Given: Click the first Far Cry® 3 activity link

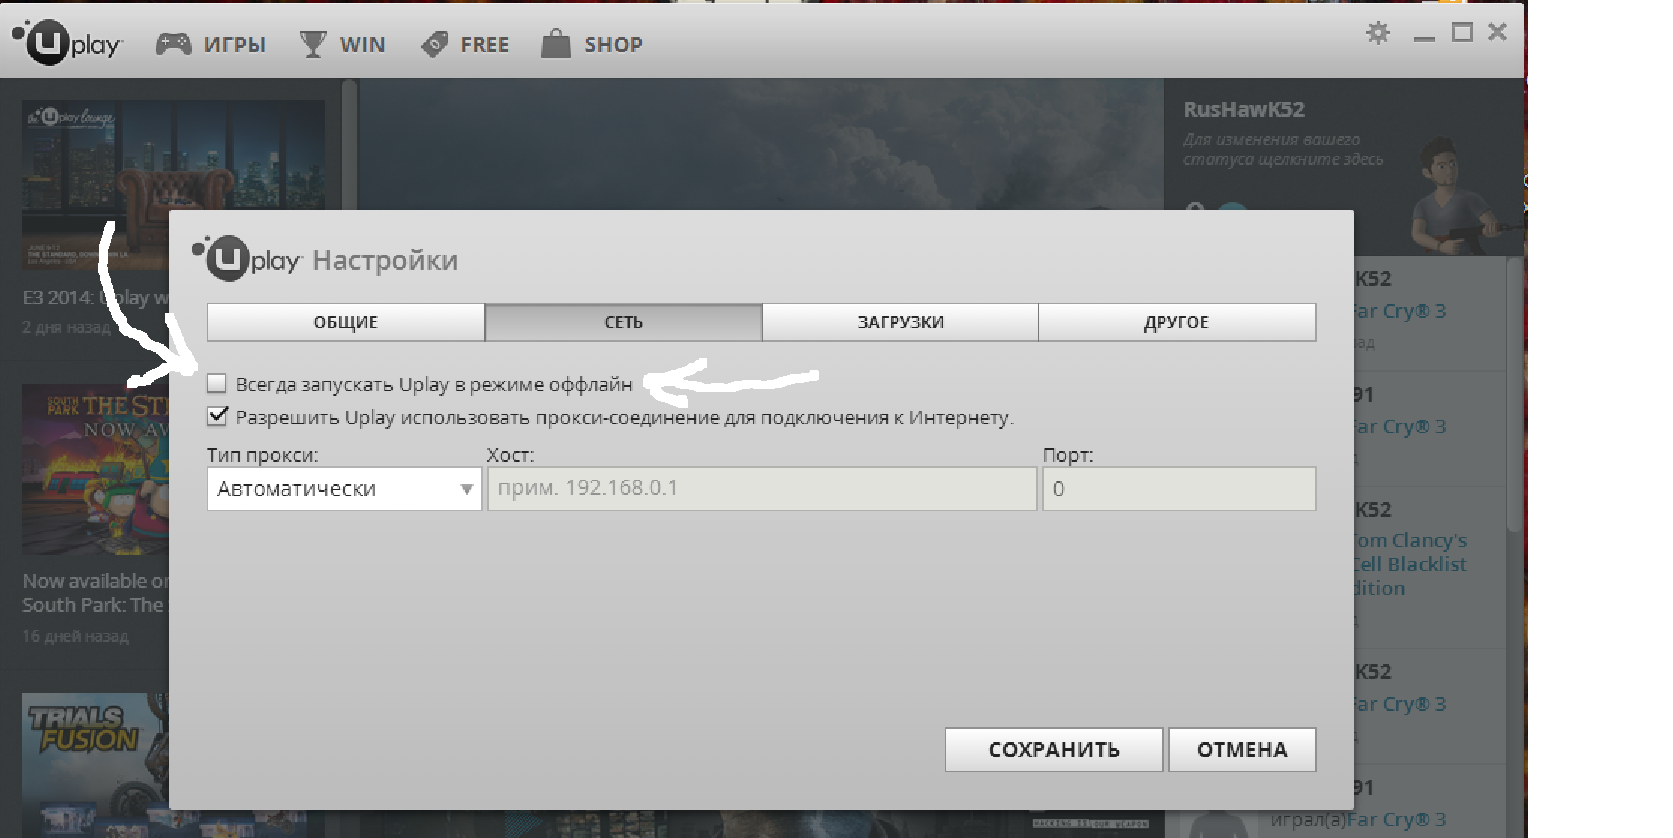Looking at the screenshot, I should pyautogui.click(x=1399, y=311).
